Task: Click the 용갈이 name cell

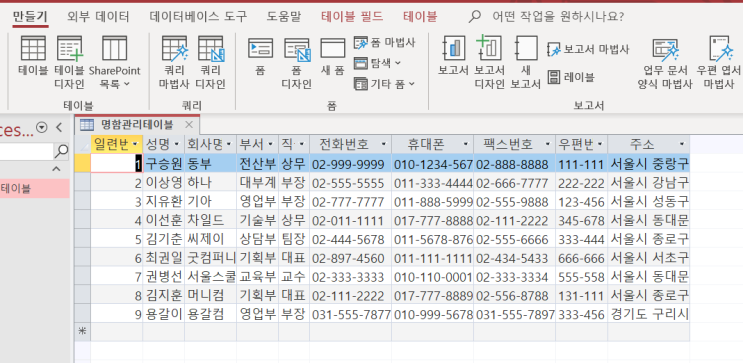Action: (163, 314)
